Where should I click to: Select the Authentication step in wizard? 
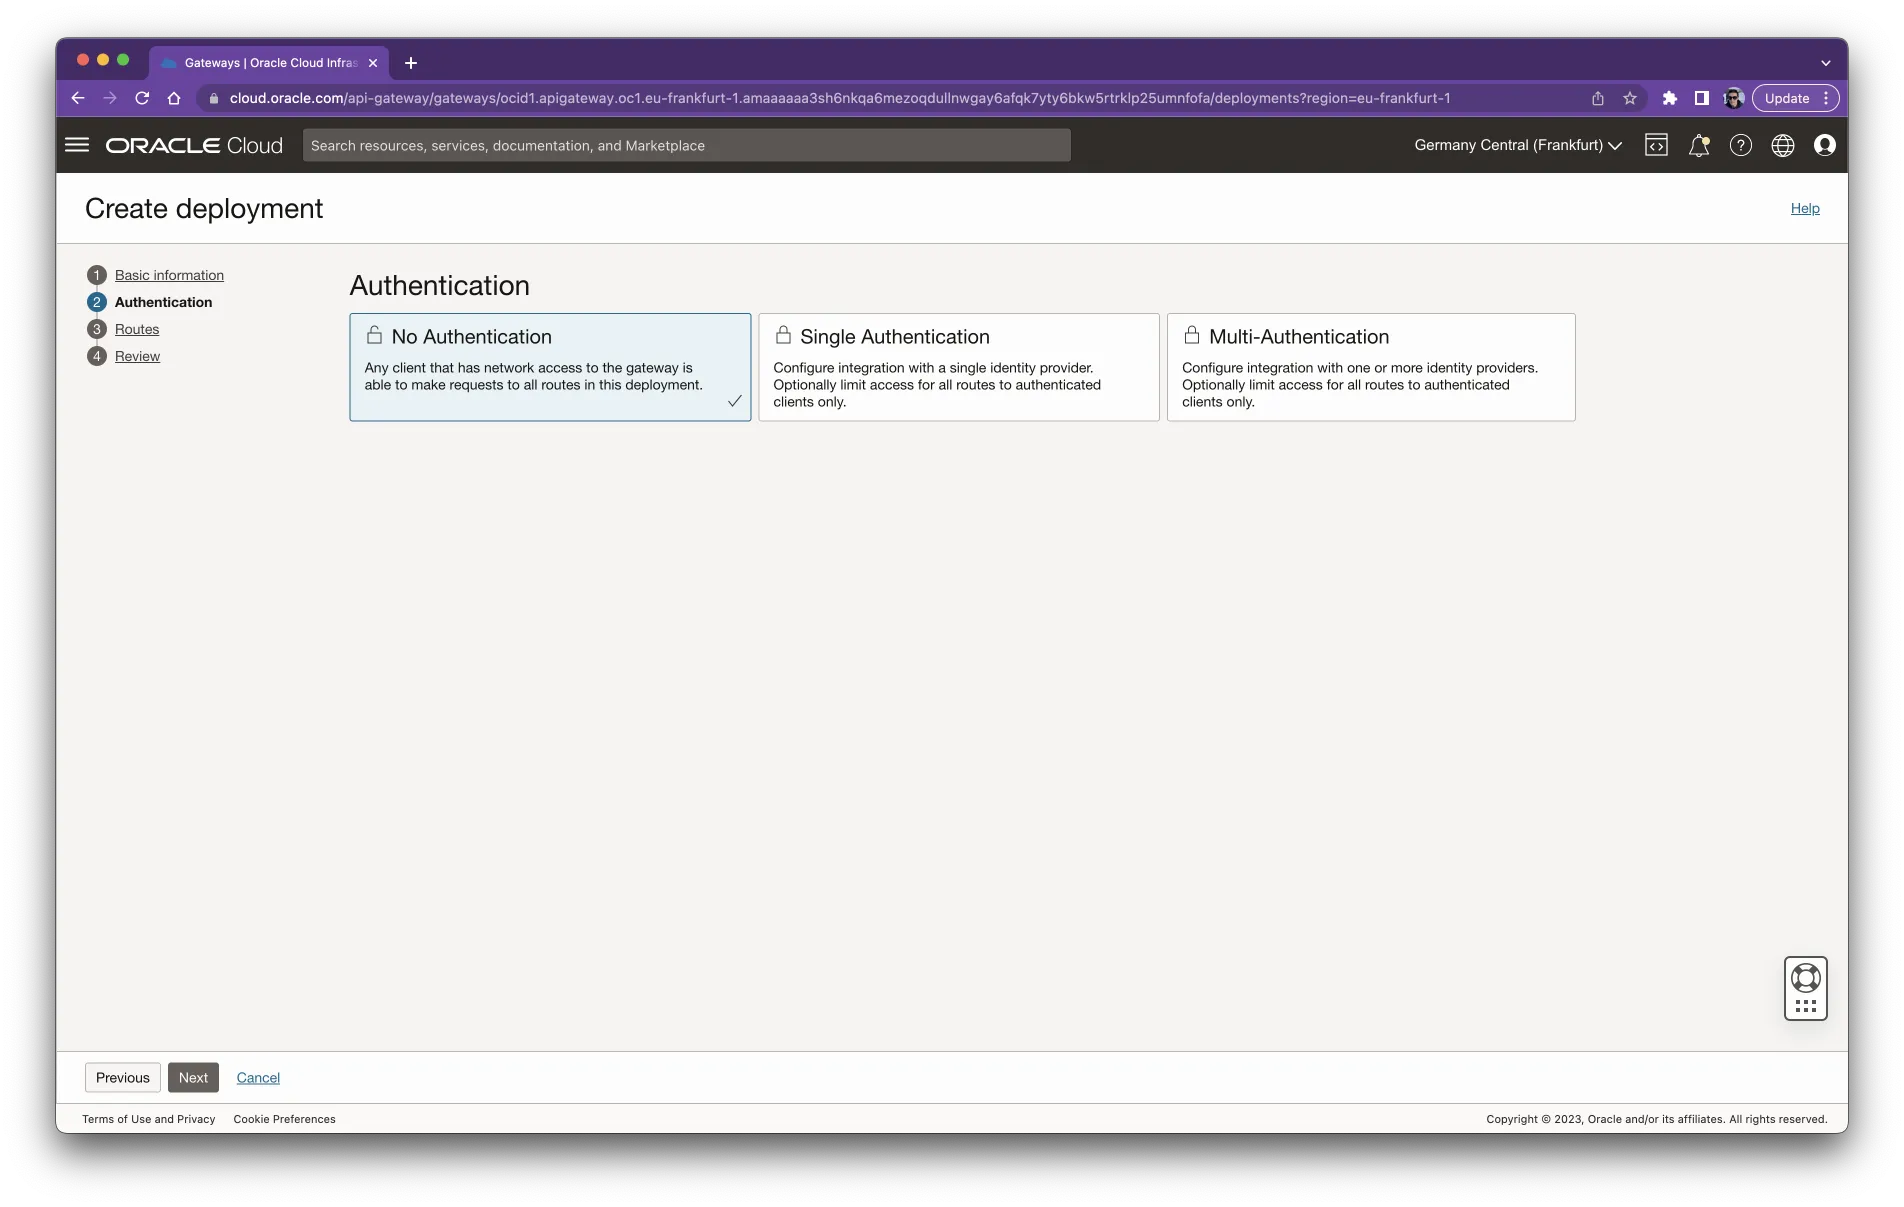163,302
